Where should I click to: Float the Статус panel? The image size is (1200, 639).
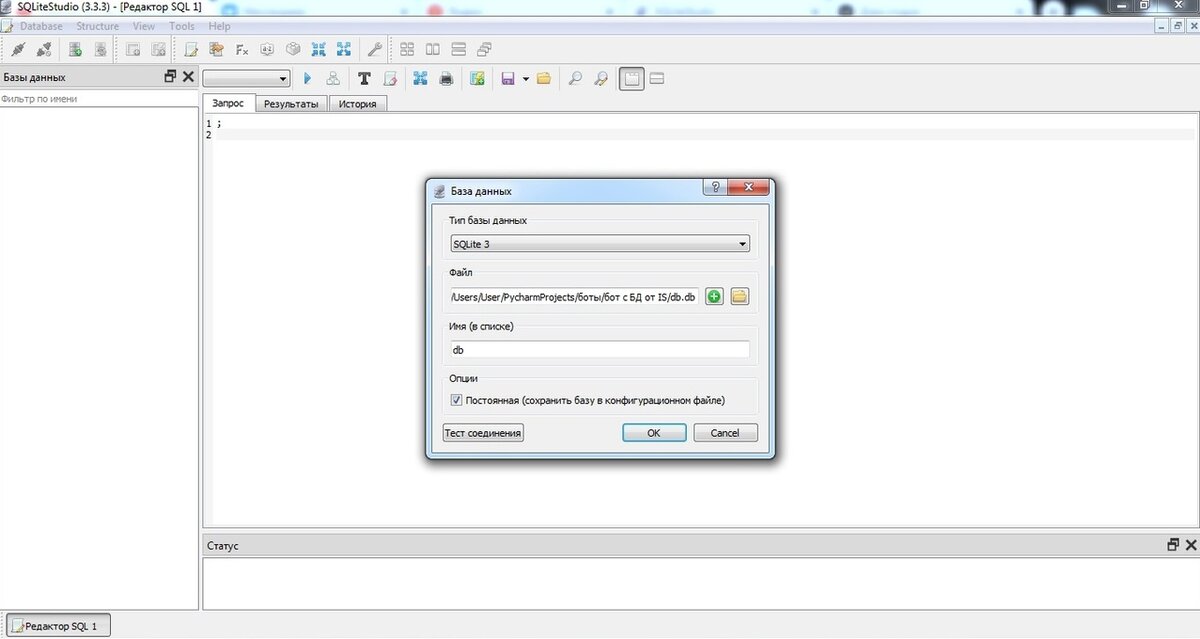coord(1173,545)
